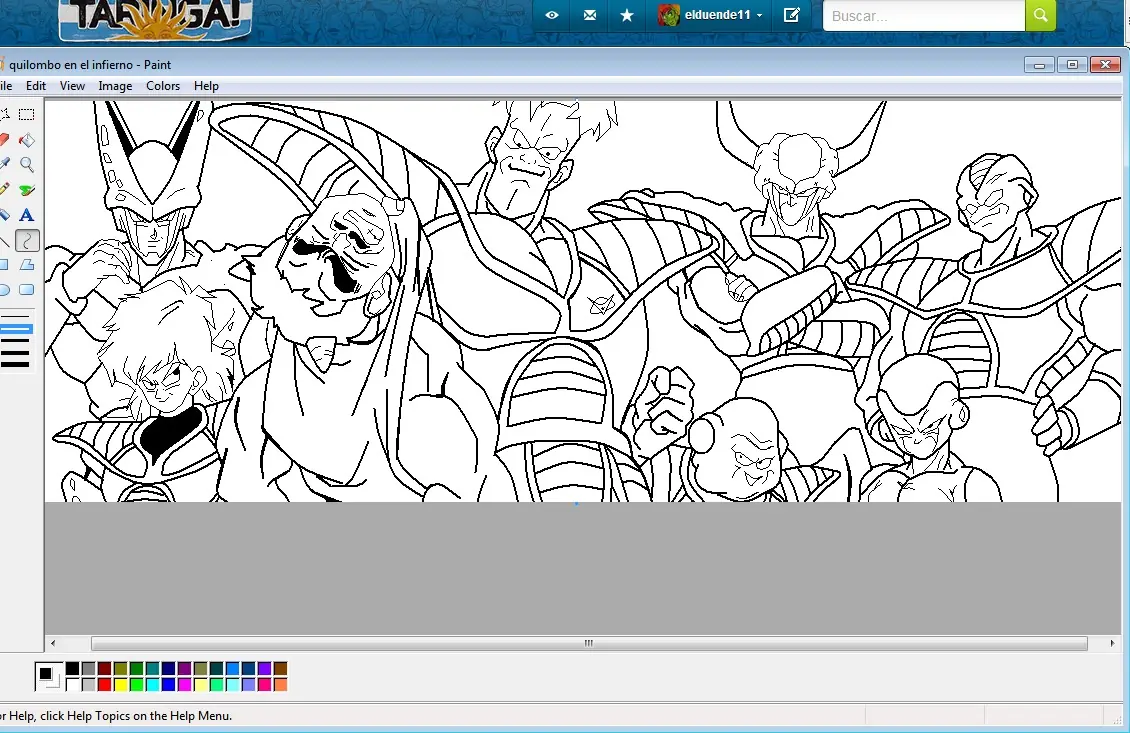
Task: Select the Brush tool
Action: 27,190
